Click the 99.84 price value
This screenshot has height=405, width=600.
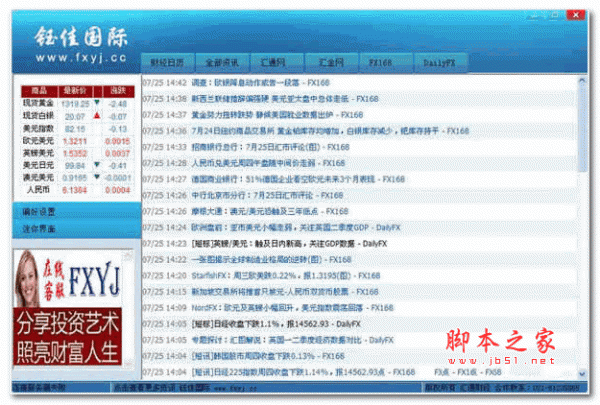point(75,166)
